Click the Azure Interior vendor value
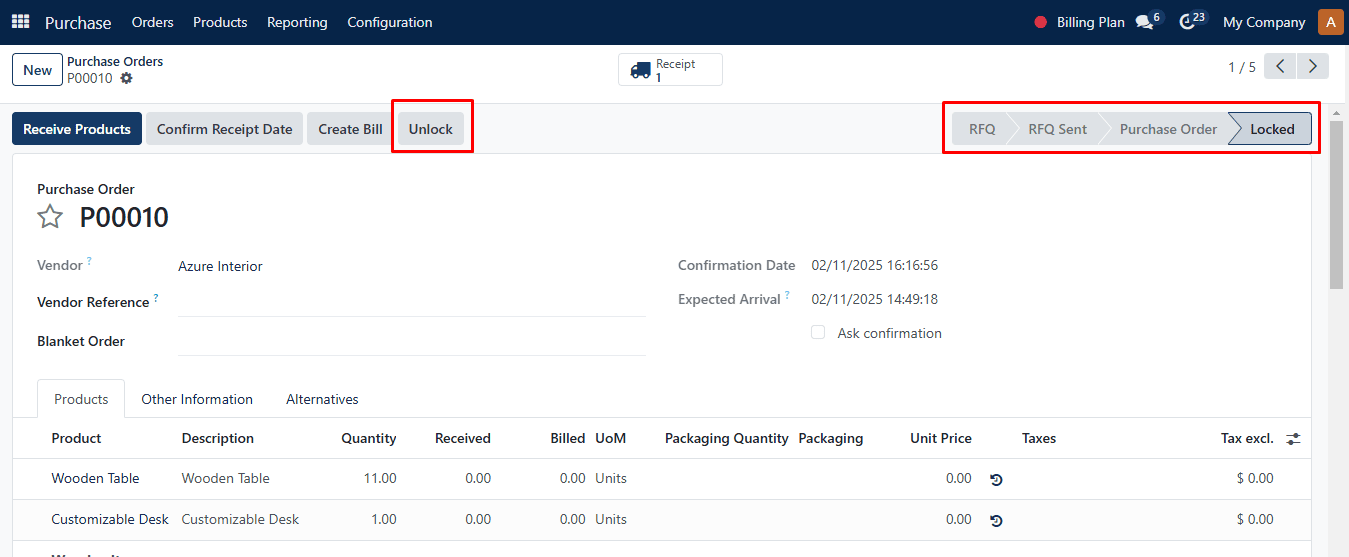This screenshot has height=557, width=1349. point(220,266)
